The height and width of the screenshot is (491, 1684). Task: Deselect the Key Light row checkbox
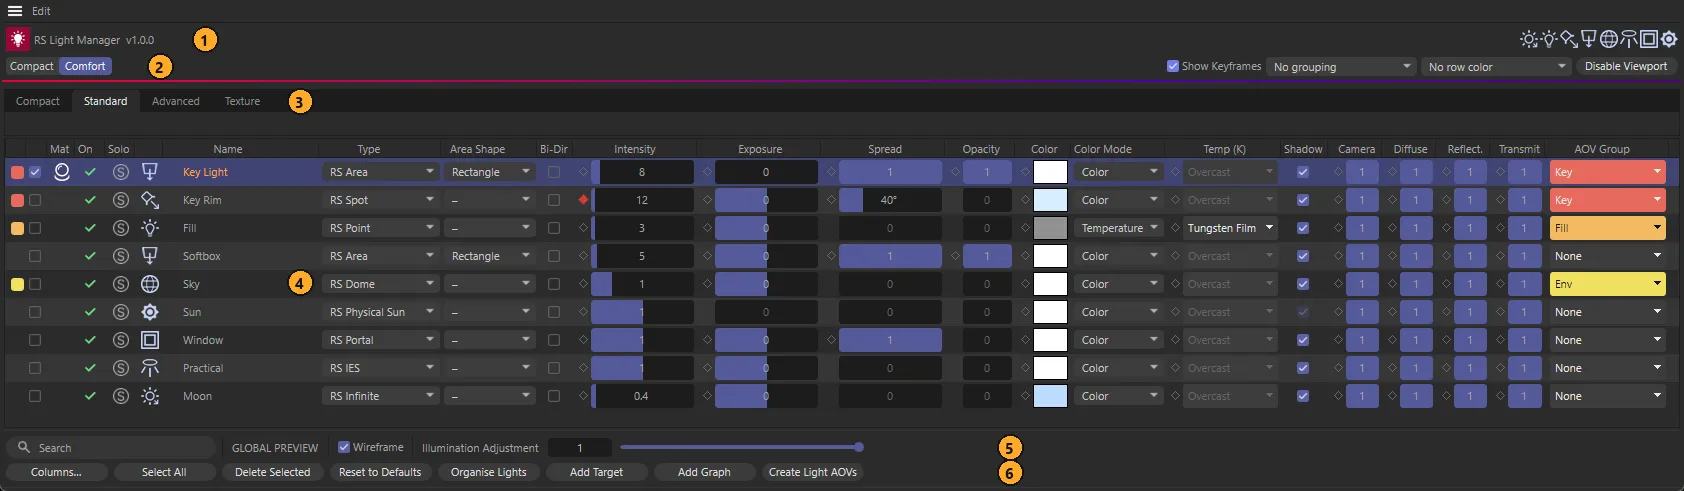click(35, 172)
